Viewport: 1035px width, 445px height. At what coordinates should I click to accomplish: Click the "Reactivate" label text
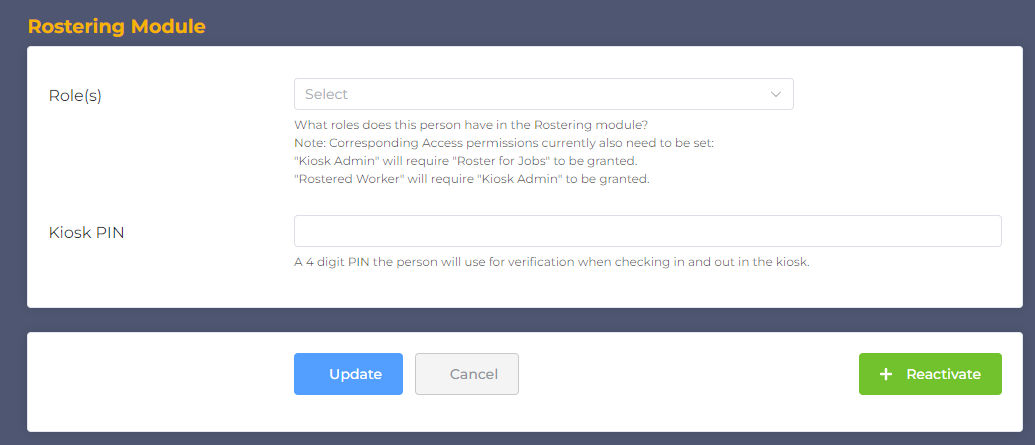tap(943, 374)
